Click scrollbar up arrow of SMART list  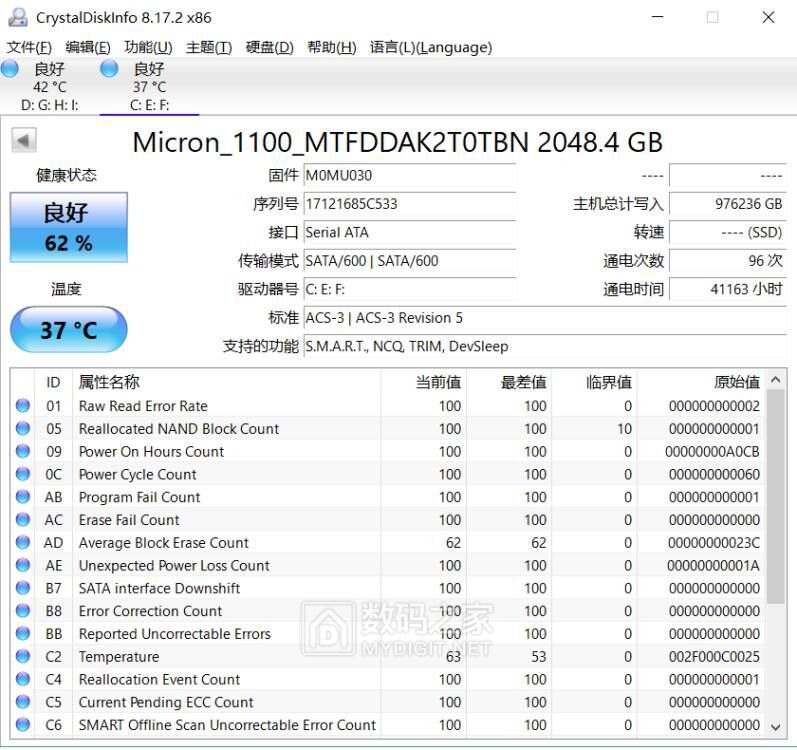tap(776, 380)
